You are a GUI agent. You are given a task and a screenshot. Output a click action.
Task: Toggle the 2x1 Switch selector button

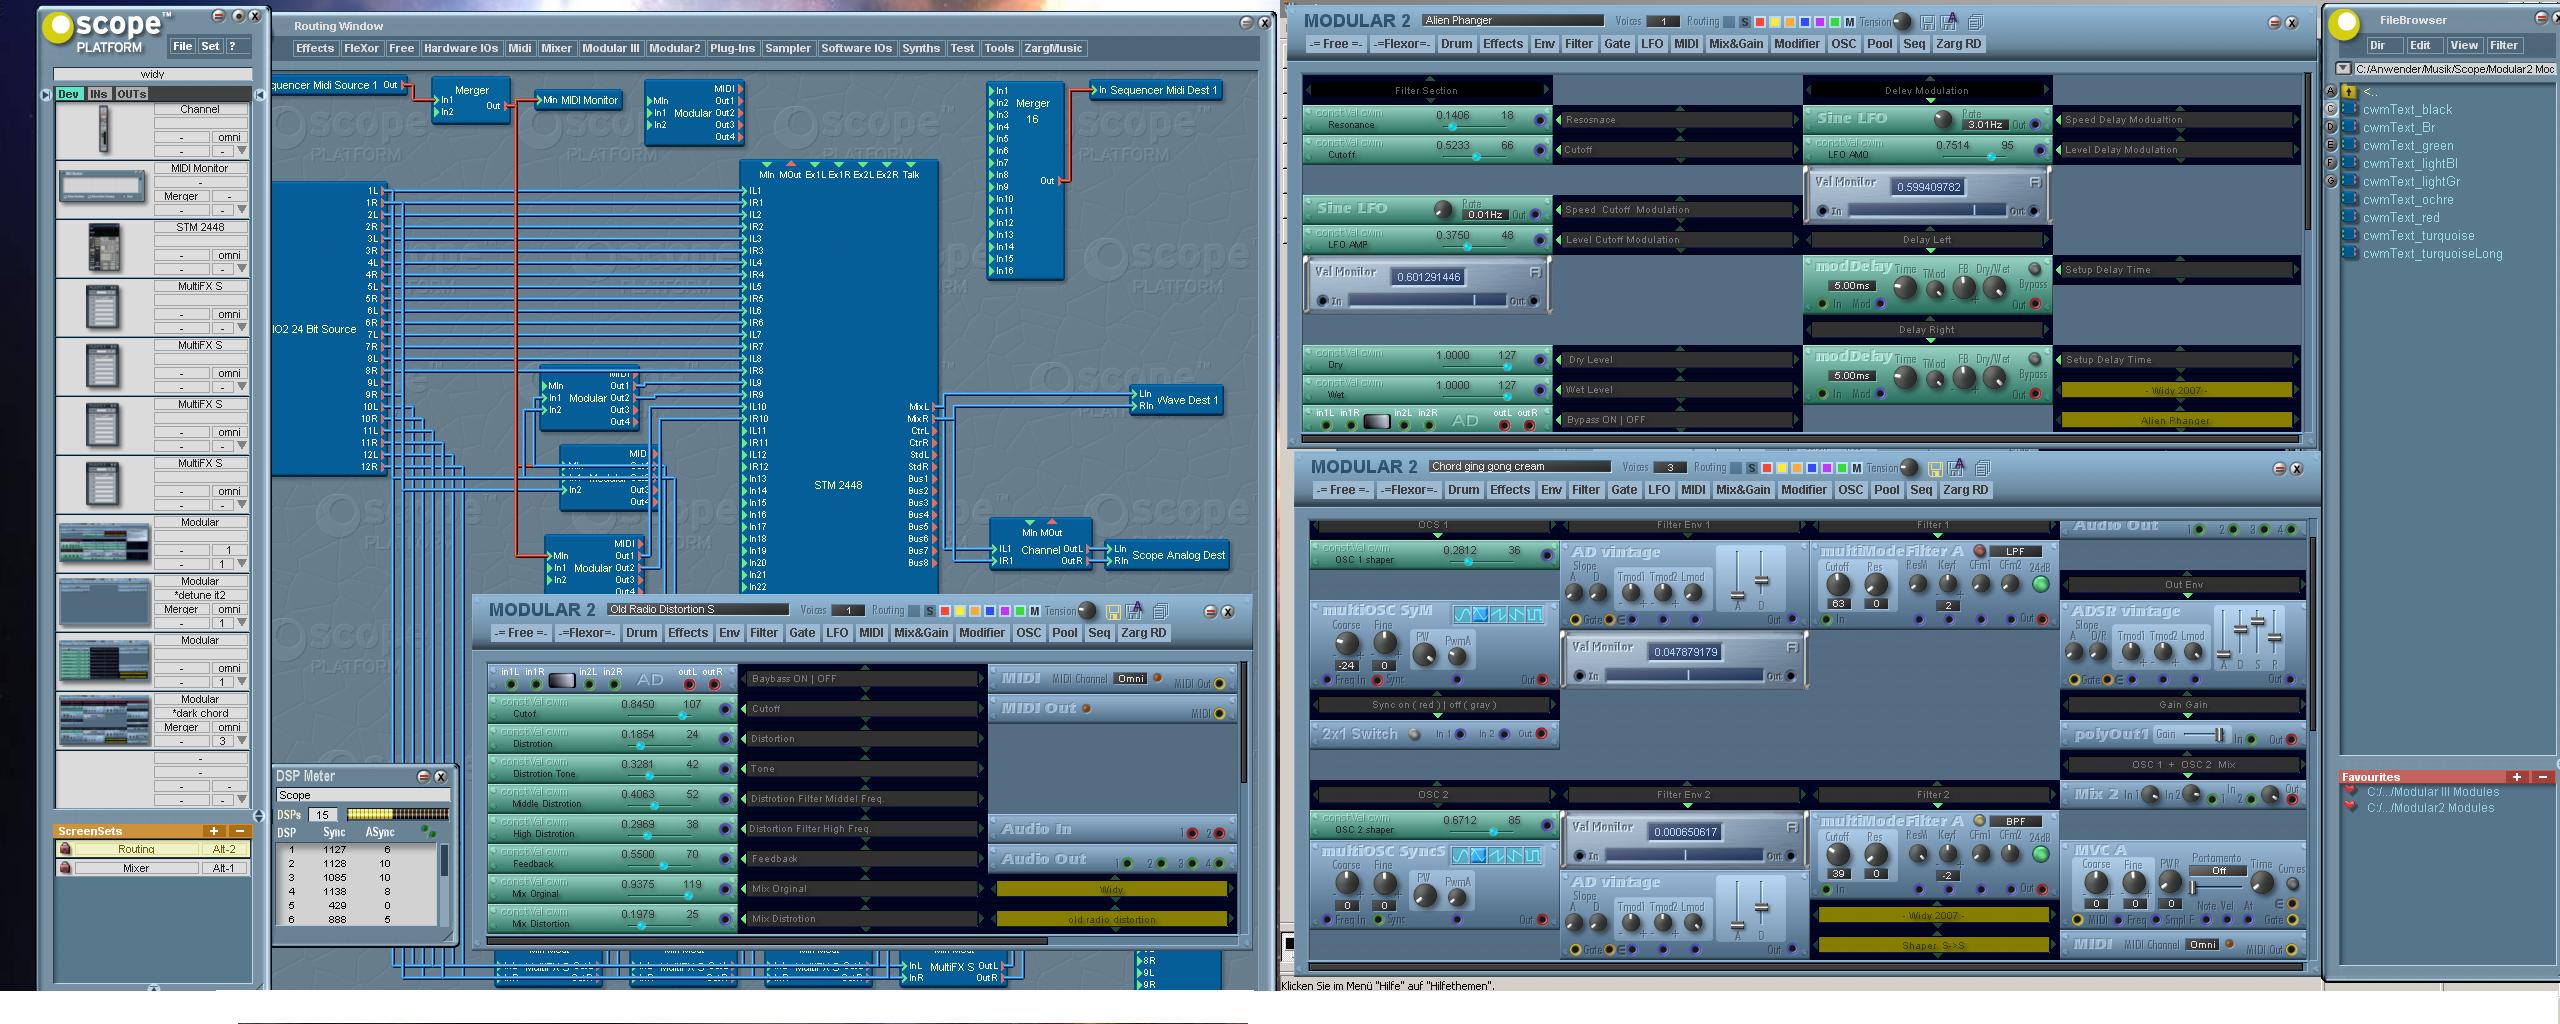click(1414, 734)
